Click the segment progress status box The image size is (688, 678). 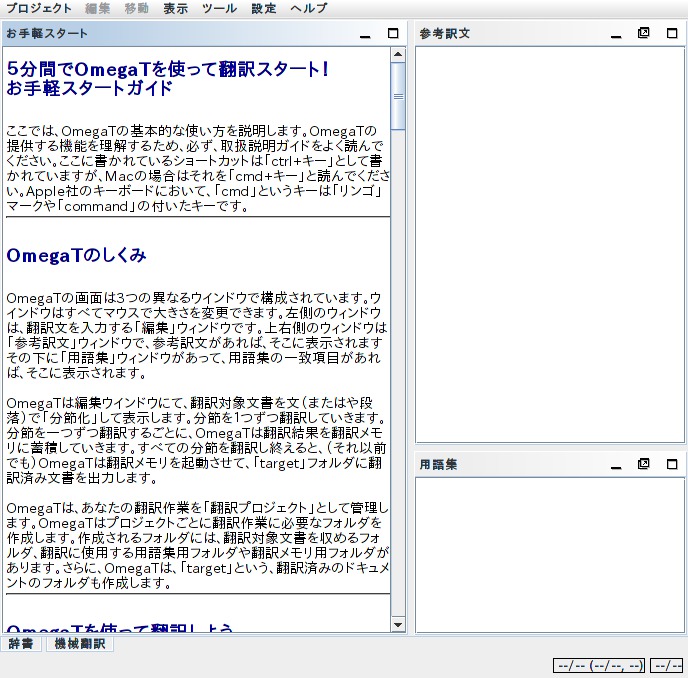click(599, 666)
